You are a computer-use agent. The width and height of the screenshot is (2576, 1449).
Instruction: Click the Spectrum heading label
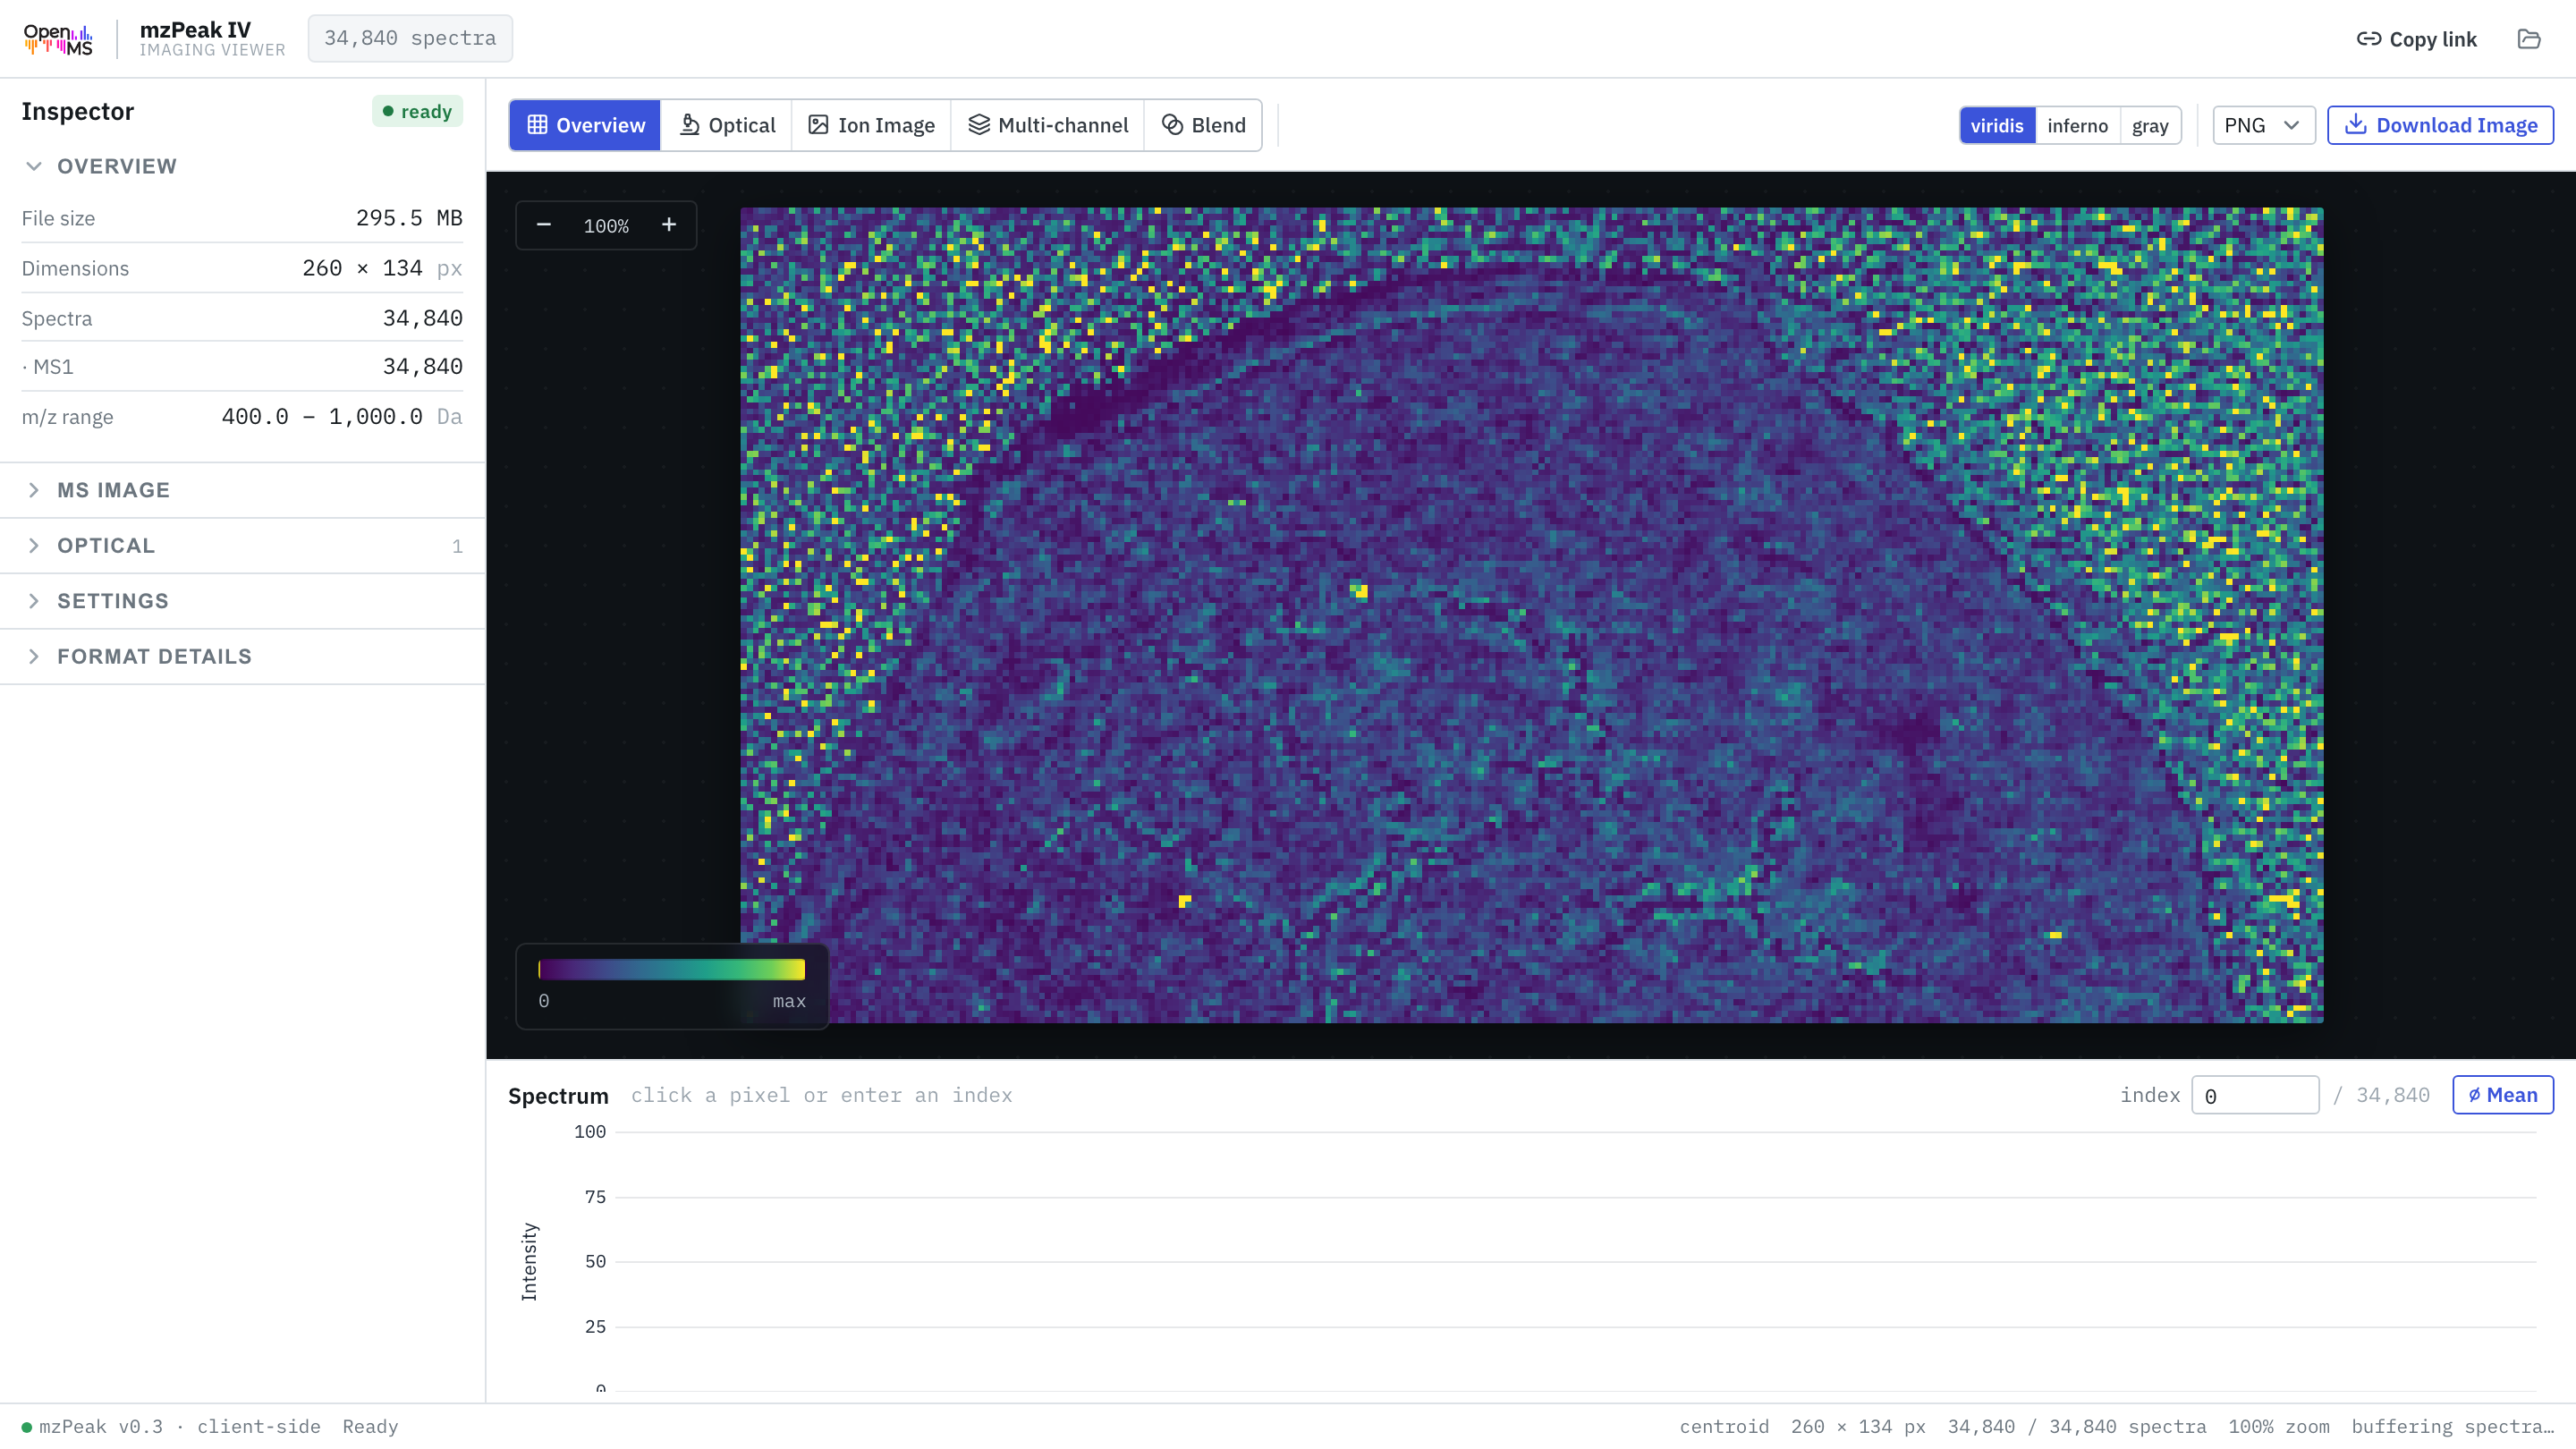(x=558, y=1095)
